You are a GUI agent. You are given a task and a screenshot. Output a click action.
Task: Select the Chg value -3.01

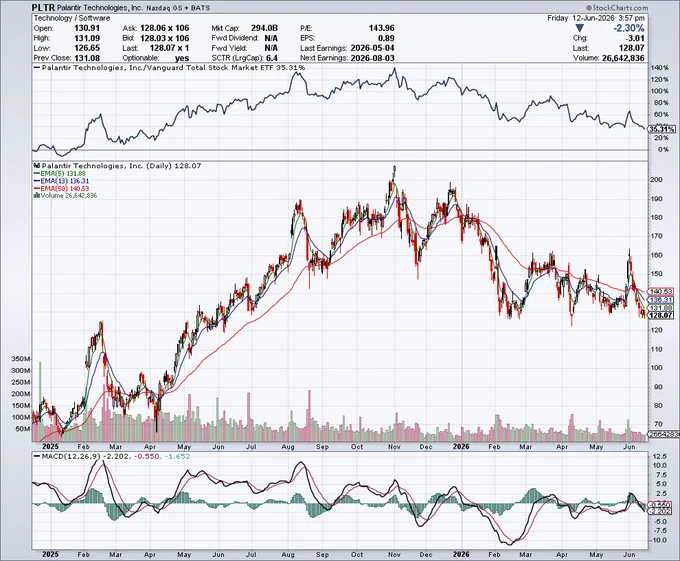635,38
